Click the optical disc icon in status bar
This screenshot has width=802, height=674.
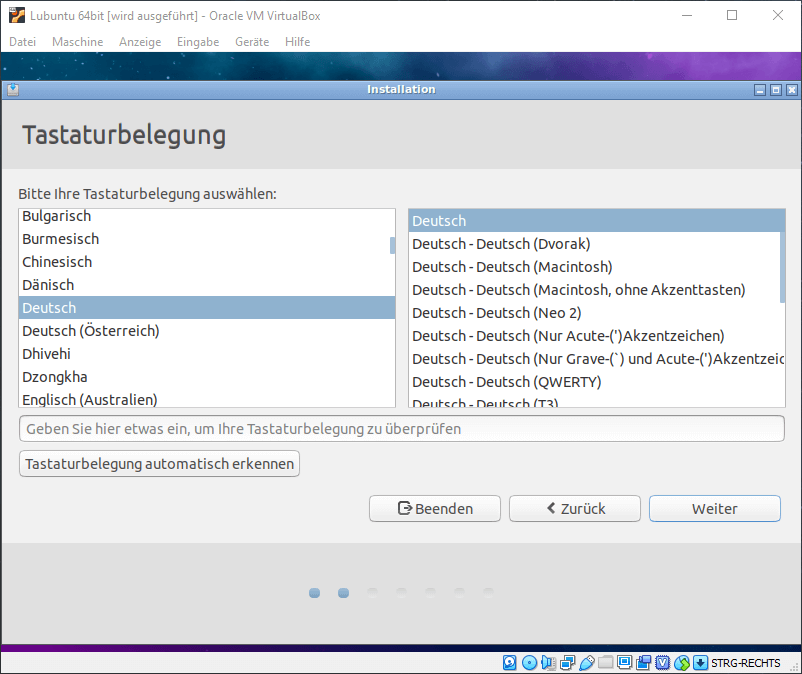(529, 663)
